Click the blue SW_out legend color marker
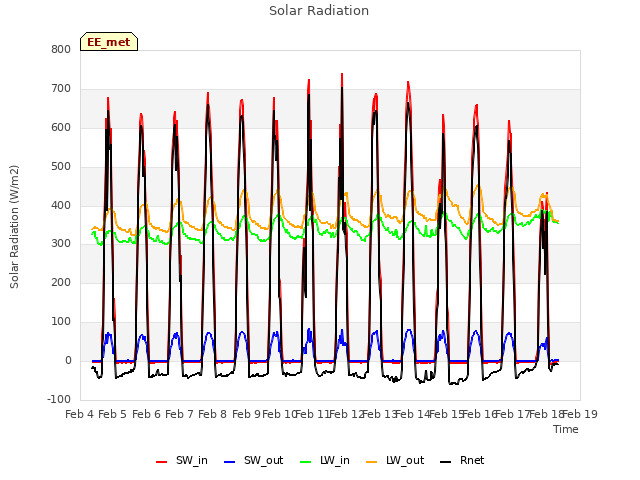The height and width of the screenshot is (480, 640). pos(230,462)
